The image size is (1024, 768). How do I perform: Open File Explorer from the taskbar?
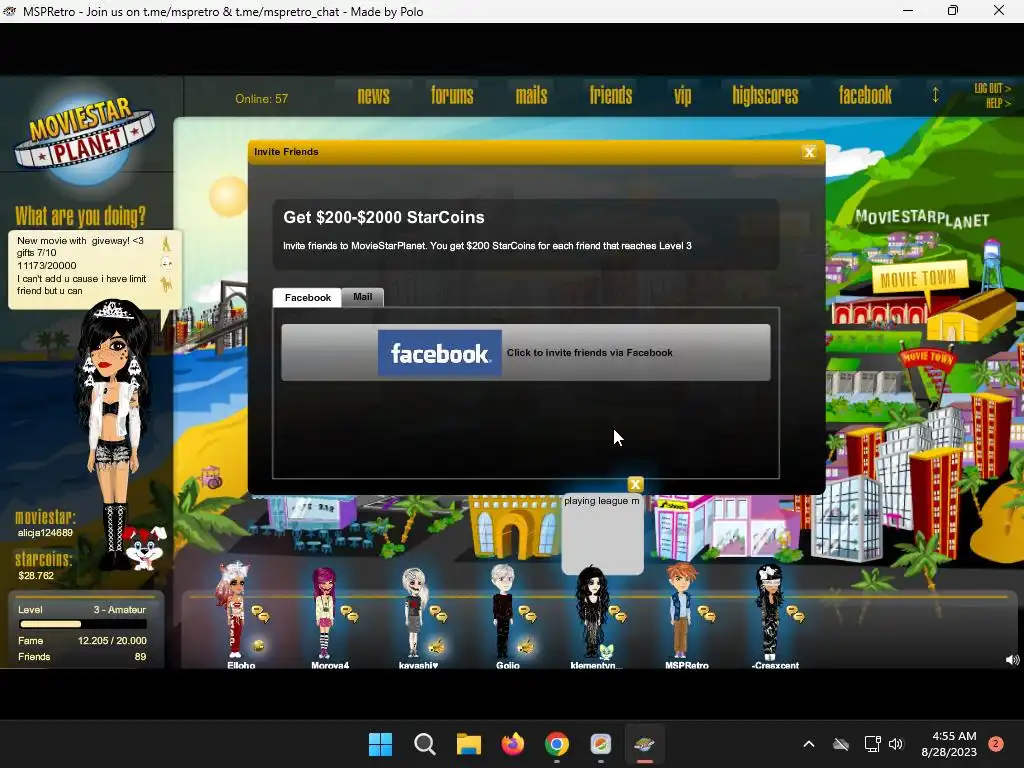point(468,744)
